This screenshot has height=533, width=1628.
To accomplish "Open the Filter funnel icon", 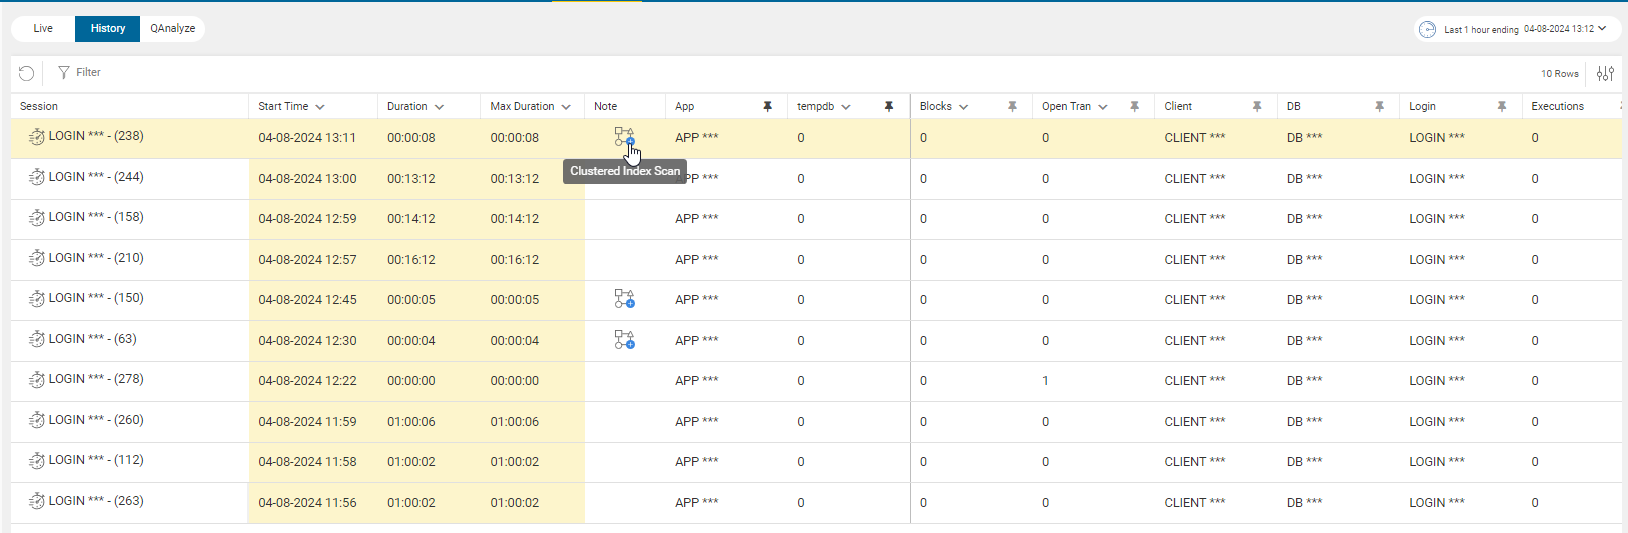I will pos(64,73).
